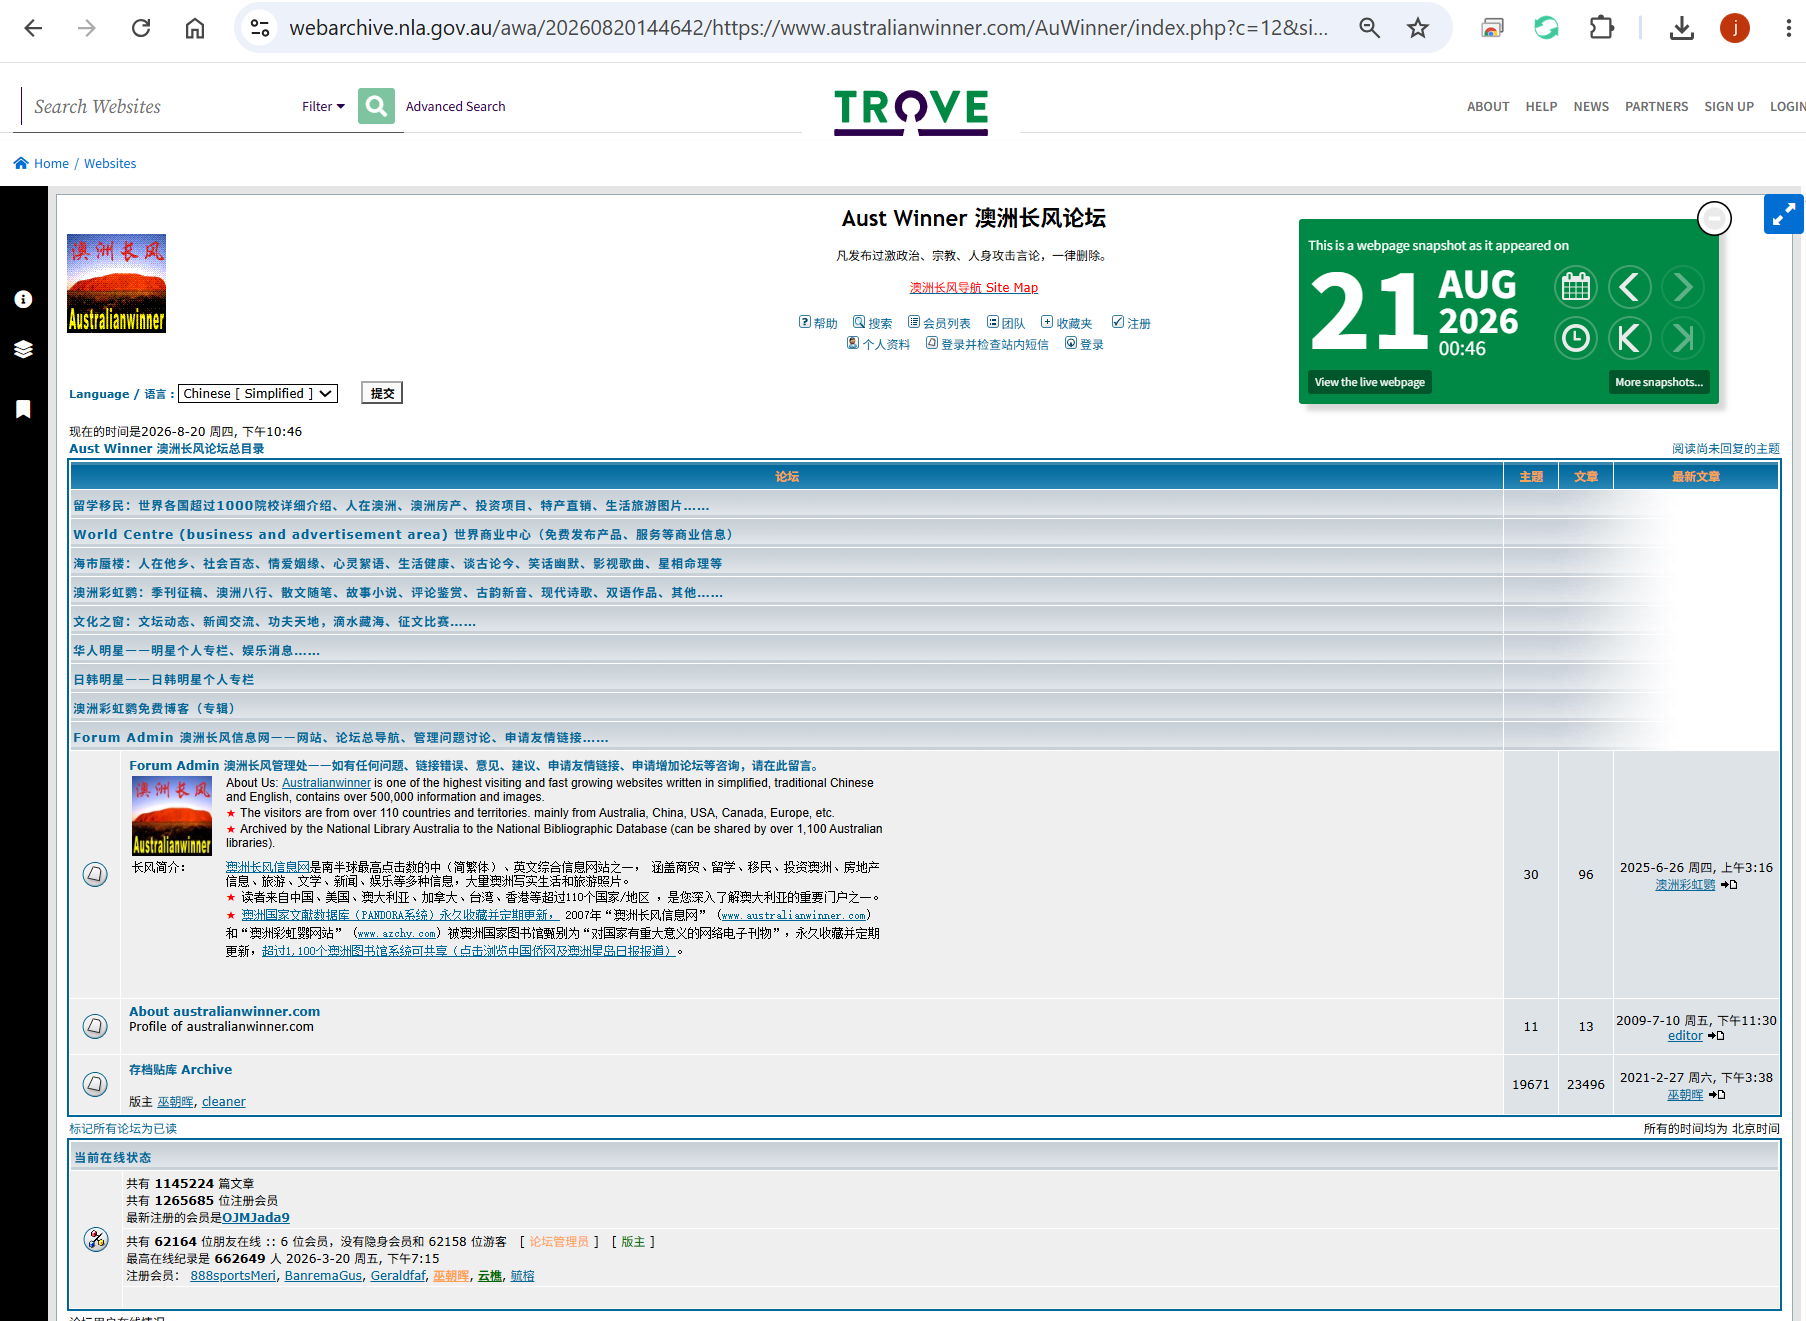1806x1321 pixels.
Task: Open the ABOUT menu item
Action: tap(1488, 106)
